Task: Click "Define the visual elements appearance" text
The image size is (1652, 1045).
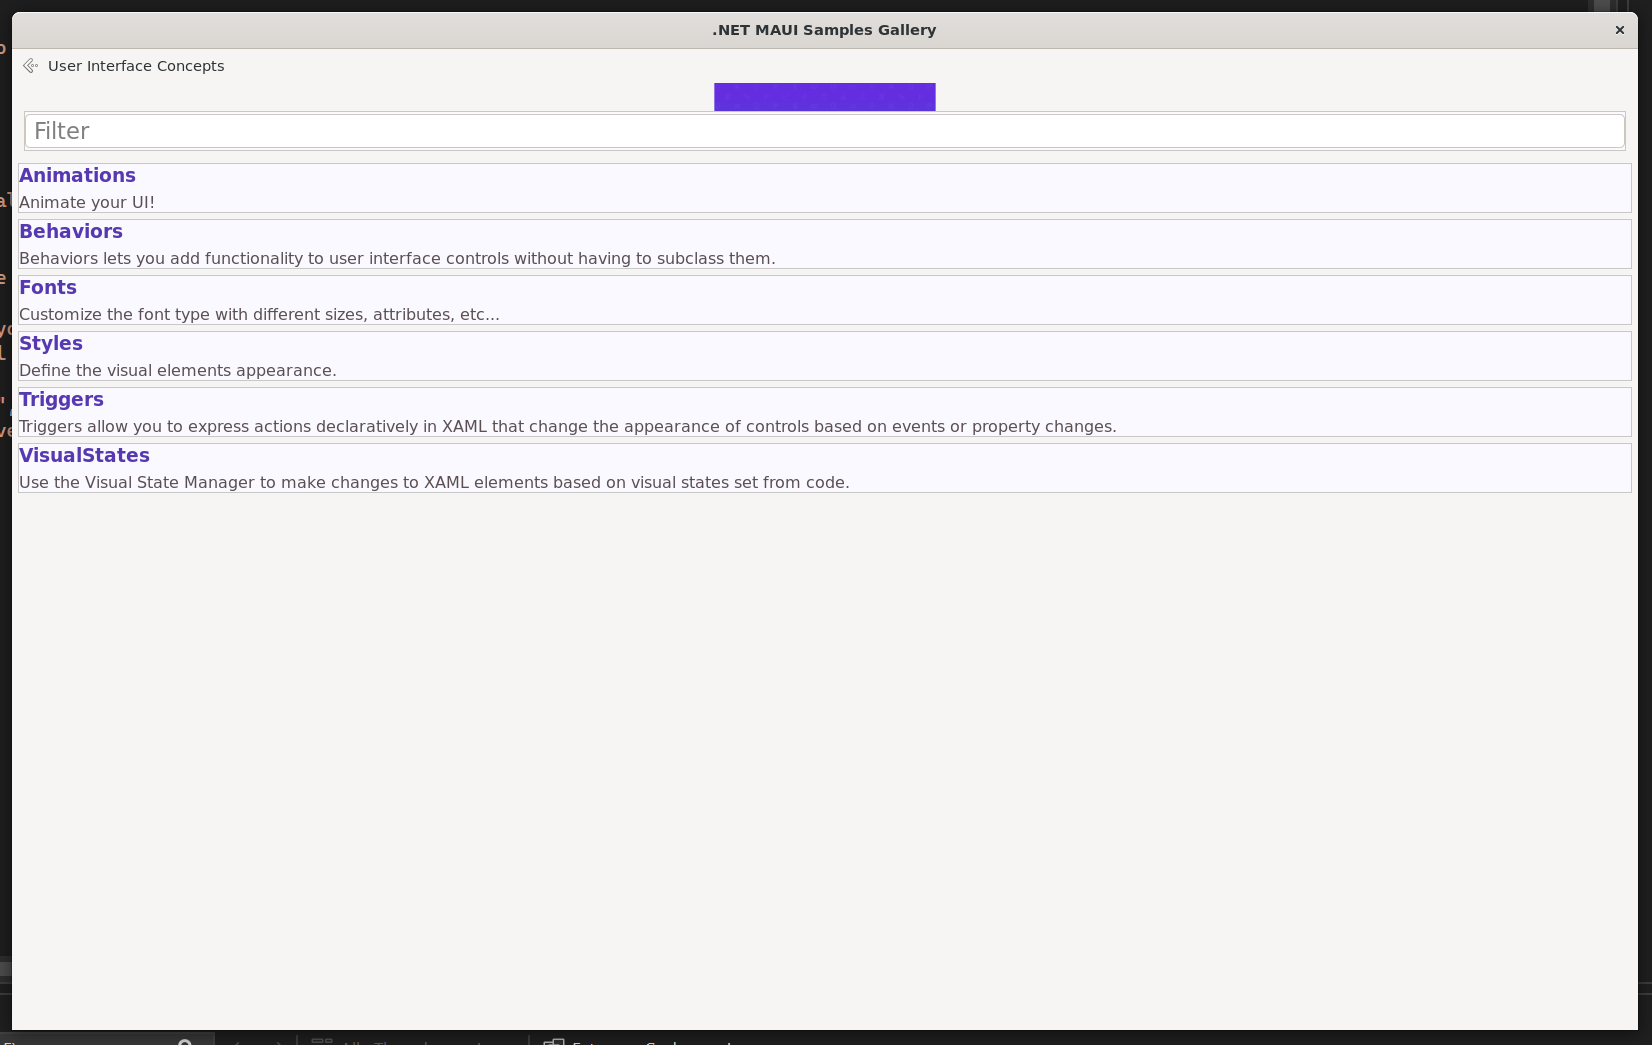Action: tap(178, 370)
